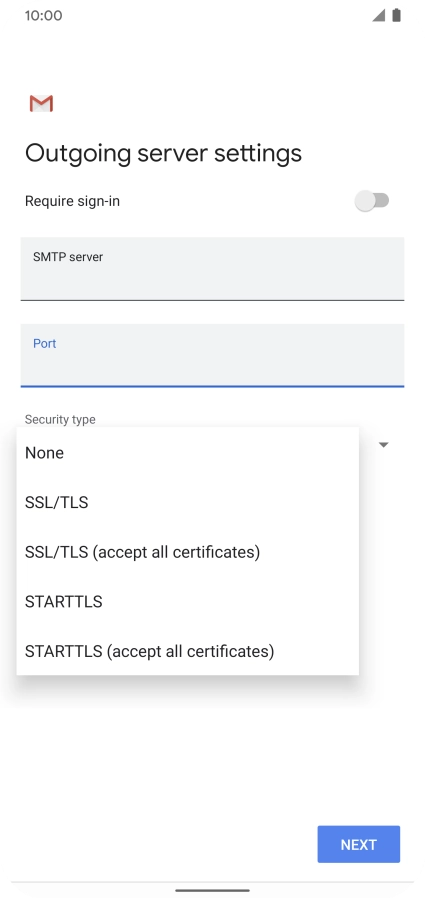Click the Security type dropdown arrow
The image size is (425, 898).
[x=384, y=444]
